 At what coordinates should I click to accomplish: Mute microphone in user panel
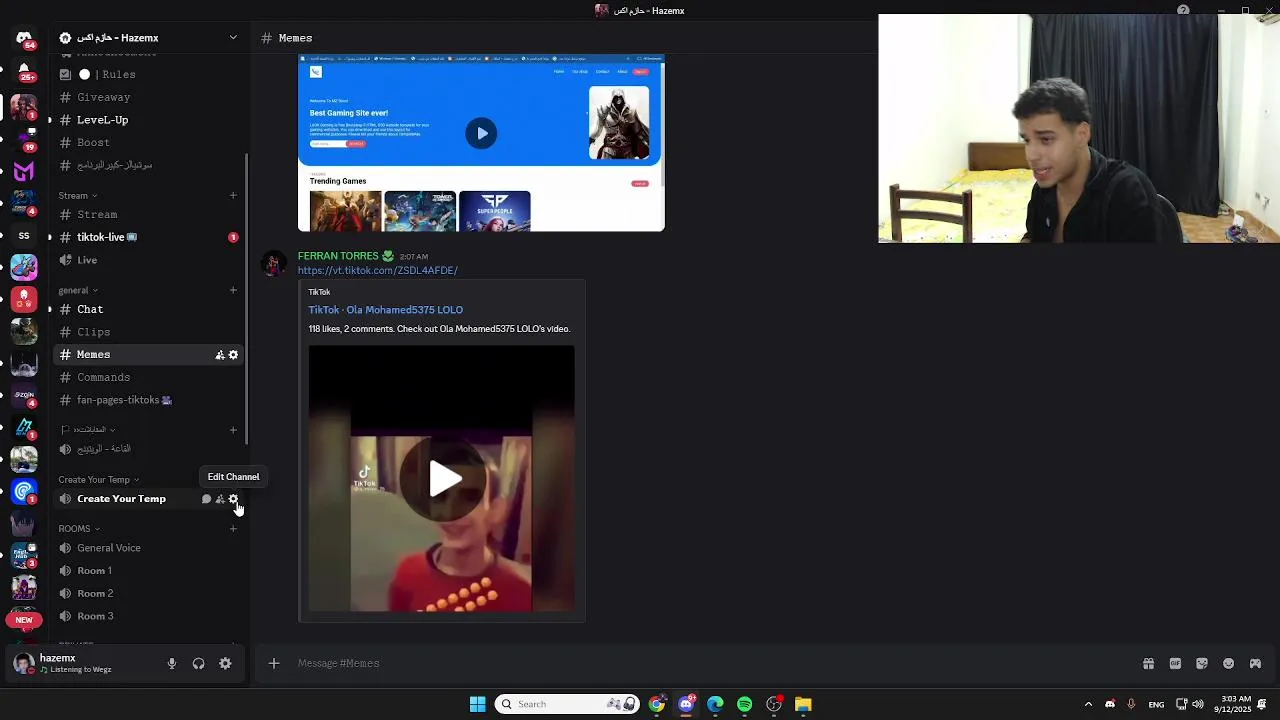(172, 663)
